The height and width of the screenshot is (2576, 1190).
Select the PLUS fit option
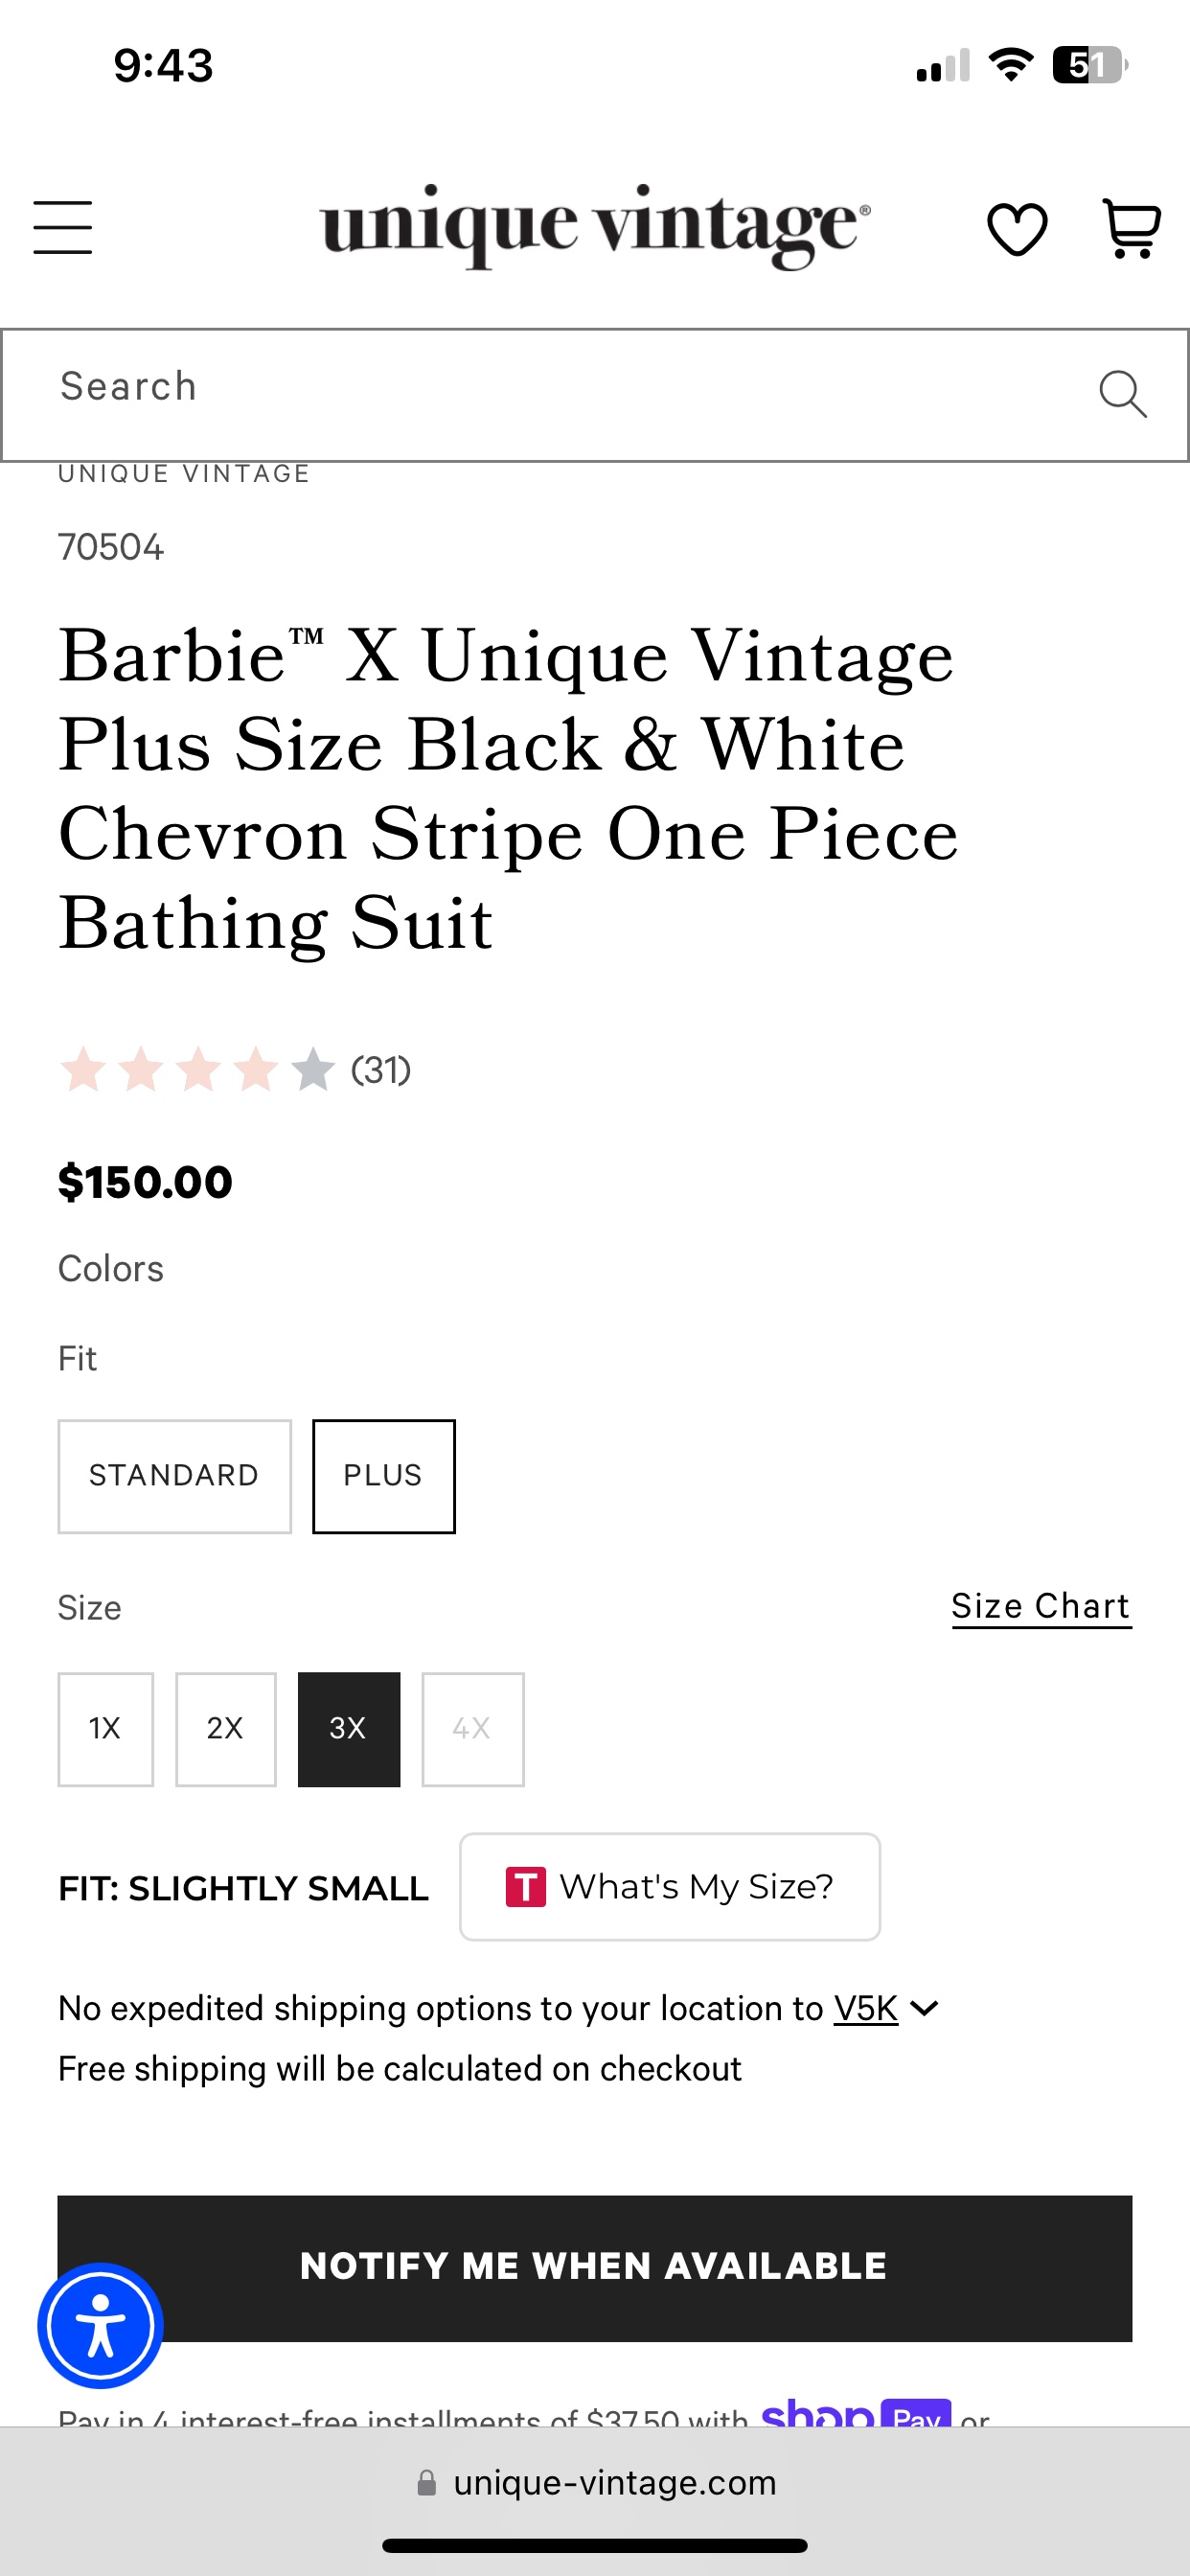(383, 1476)
